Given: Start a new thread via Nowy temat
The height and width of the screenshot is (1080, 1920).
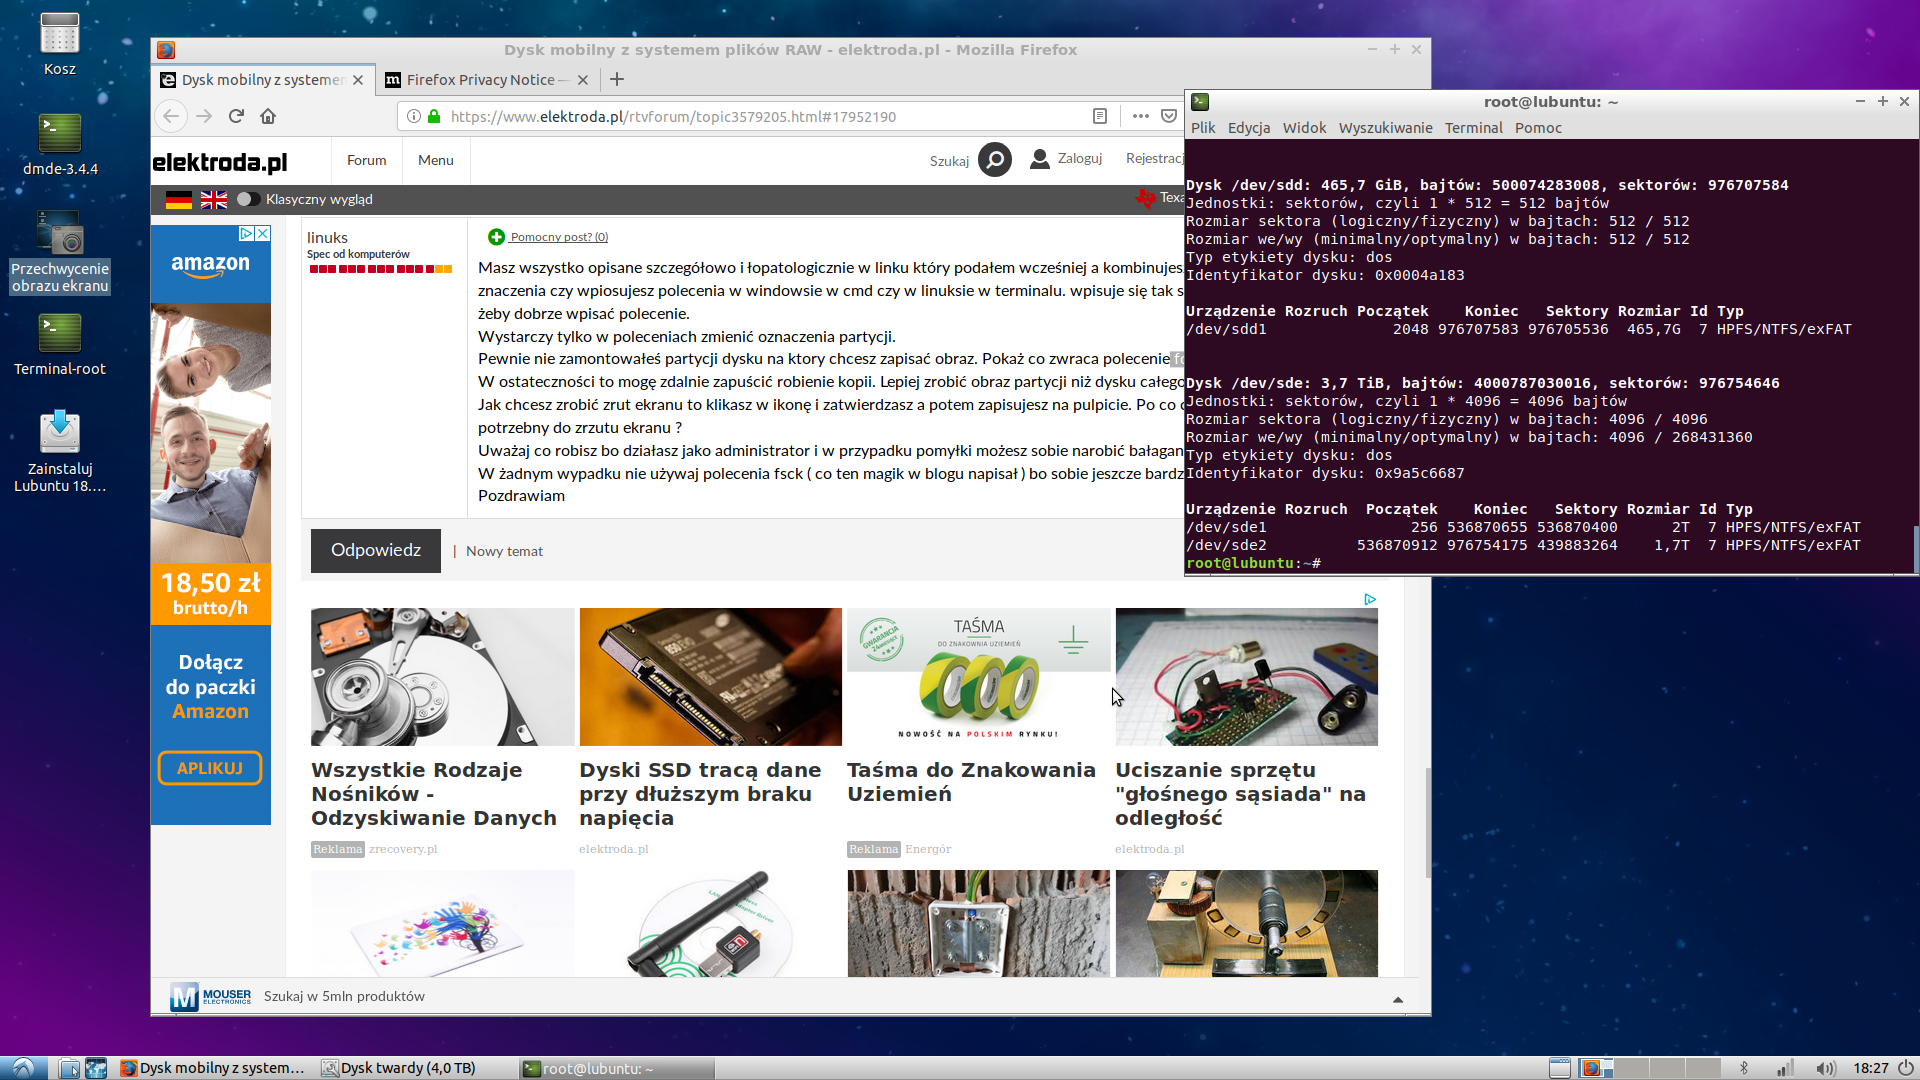Looking at the screenshot, I should 504,551.
